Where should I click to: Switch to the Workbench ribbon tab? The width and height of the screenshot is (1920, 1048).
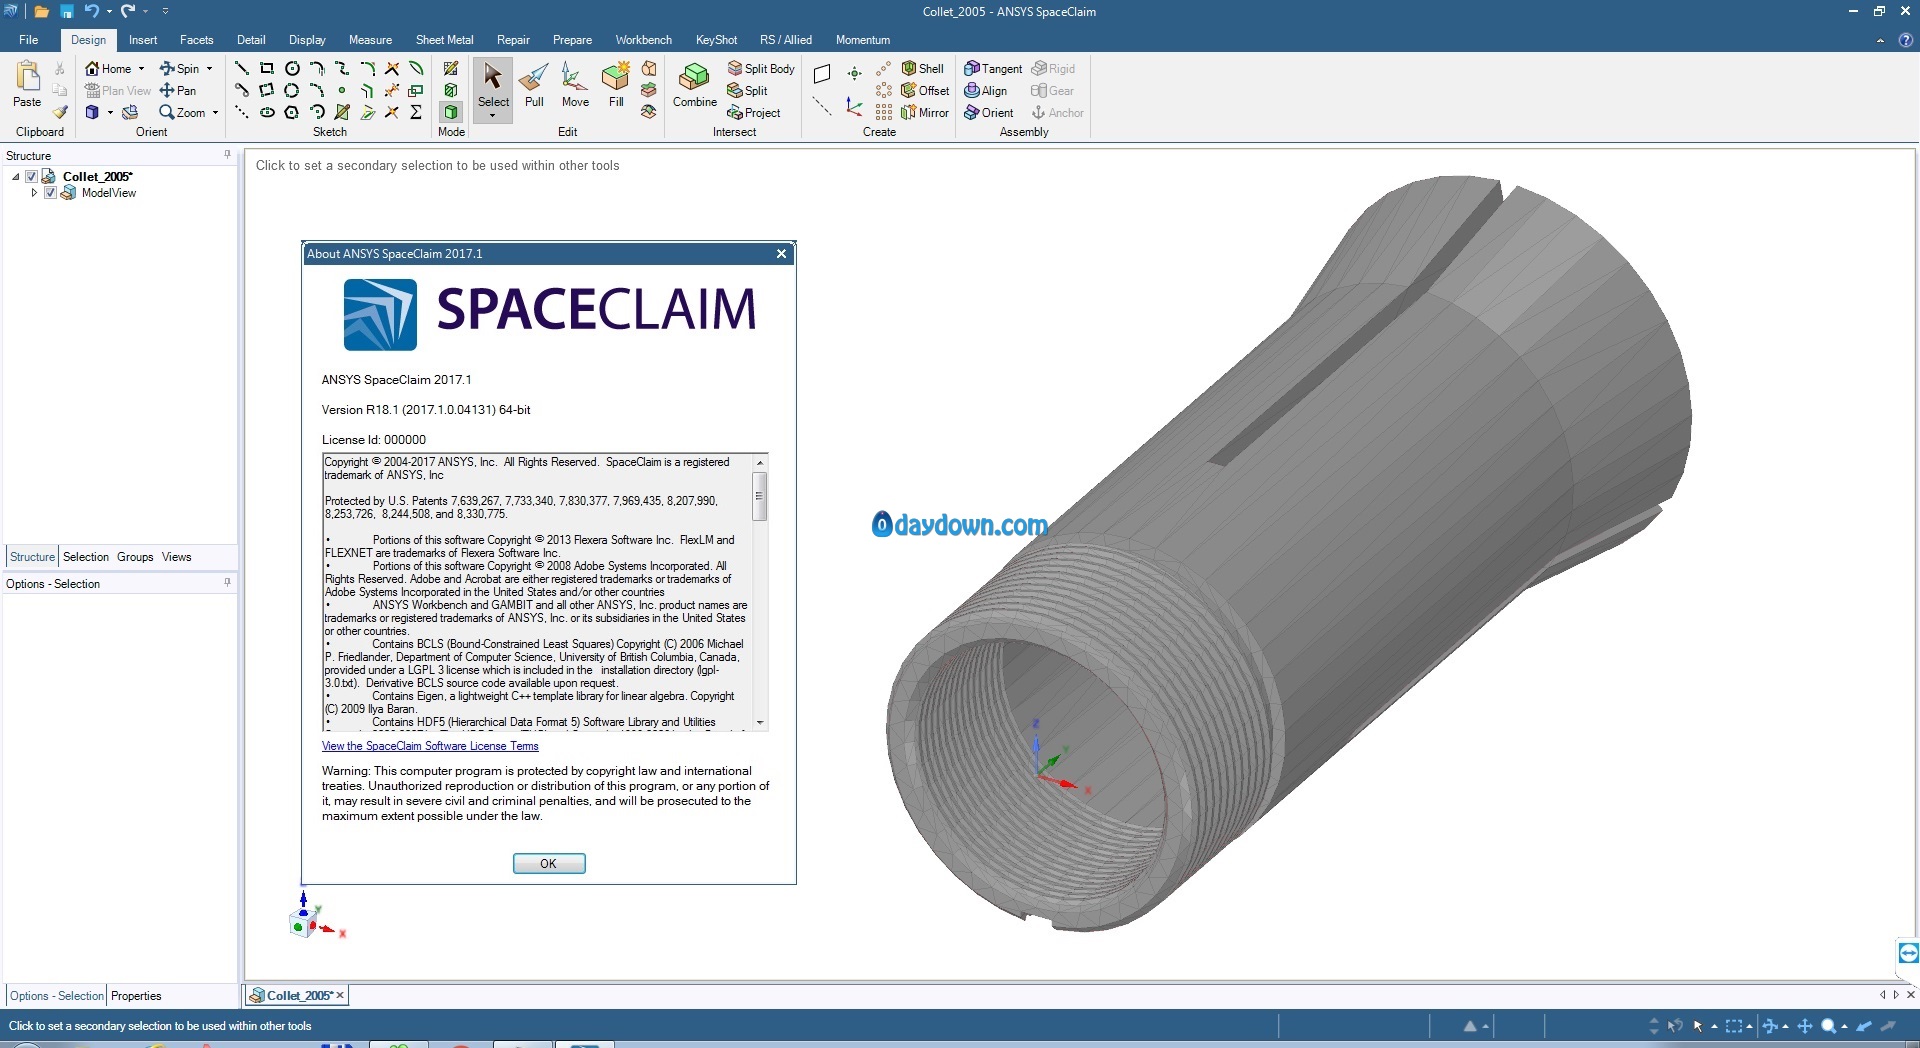pyautogui.click(x=643, y=40)
